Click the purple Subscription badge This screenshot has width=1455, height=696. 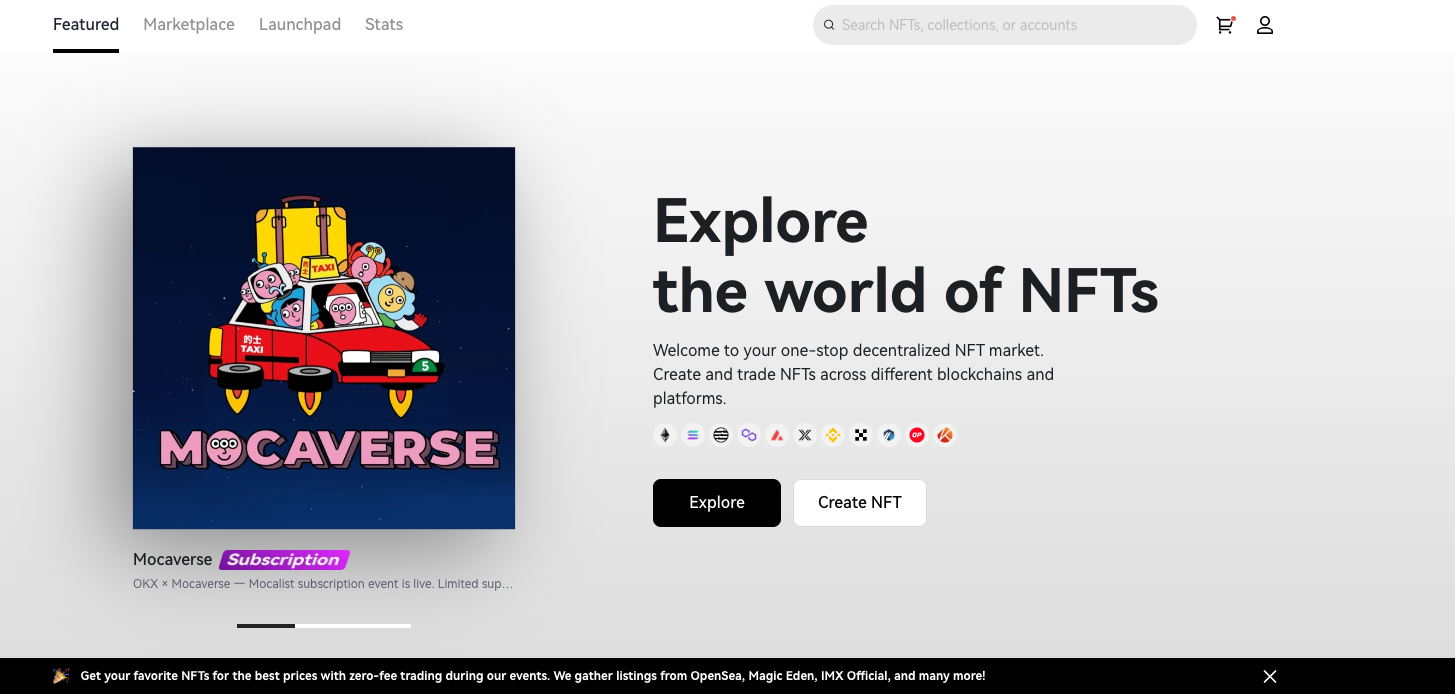(284, 560)
